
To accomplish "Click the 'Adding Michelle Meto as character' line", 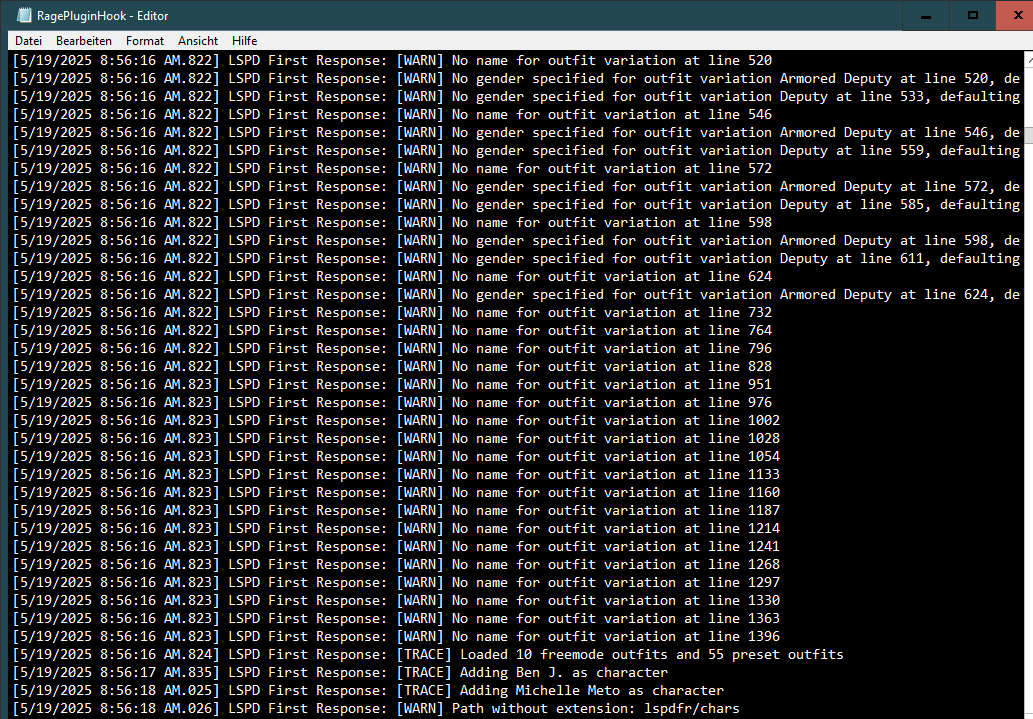I will coord(368,691).
